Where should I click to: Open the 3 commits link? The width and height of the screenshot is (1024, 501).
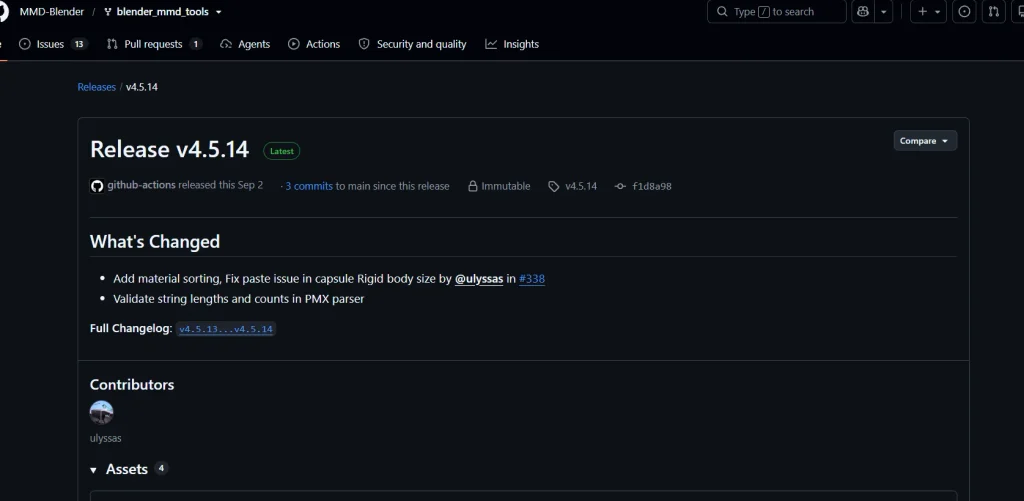click(309, 186)
